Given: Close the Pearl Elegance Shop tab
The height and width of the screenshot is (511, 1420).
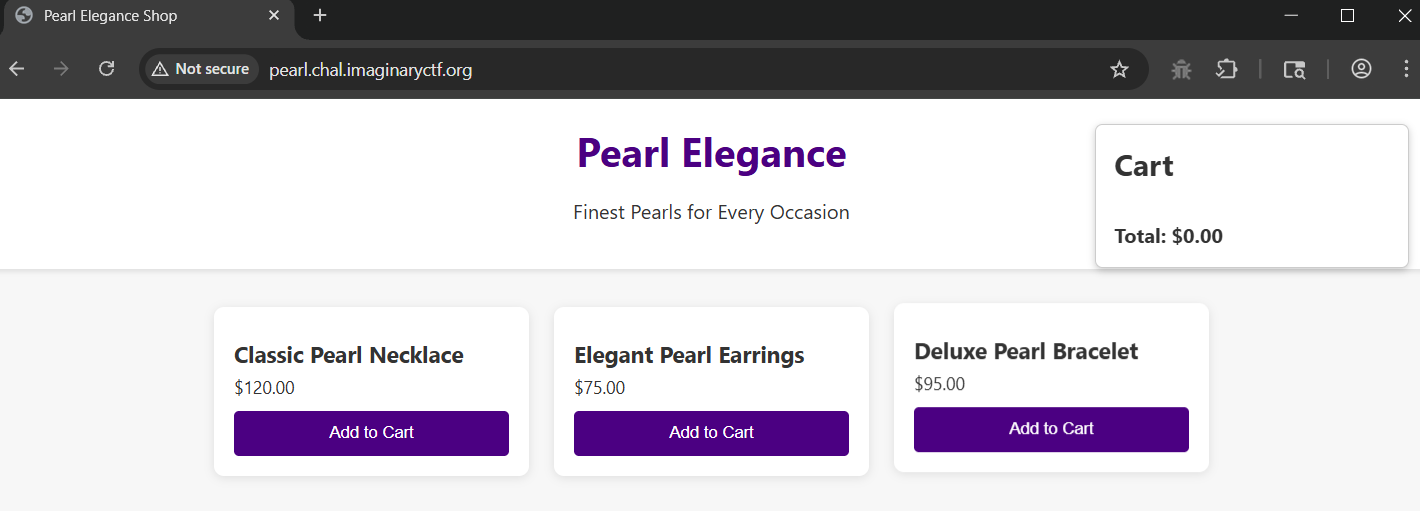Looking at the screenshot, I should (274, 16).
